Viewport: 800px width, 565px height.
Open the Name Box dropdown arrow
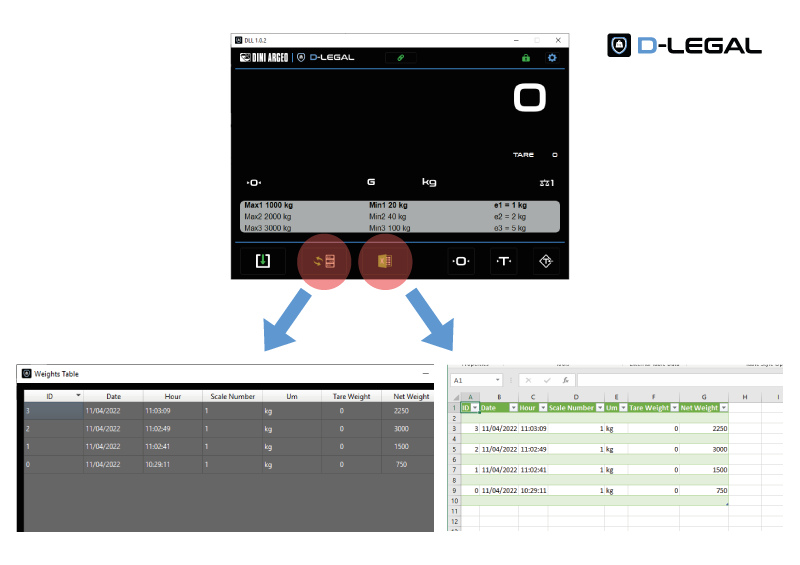point(498,381)
